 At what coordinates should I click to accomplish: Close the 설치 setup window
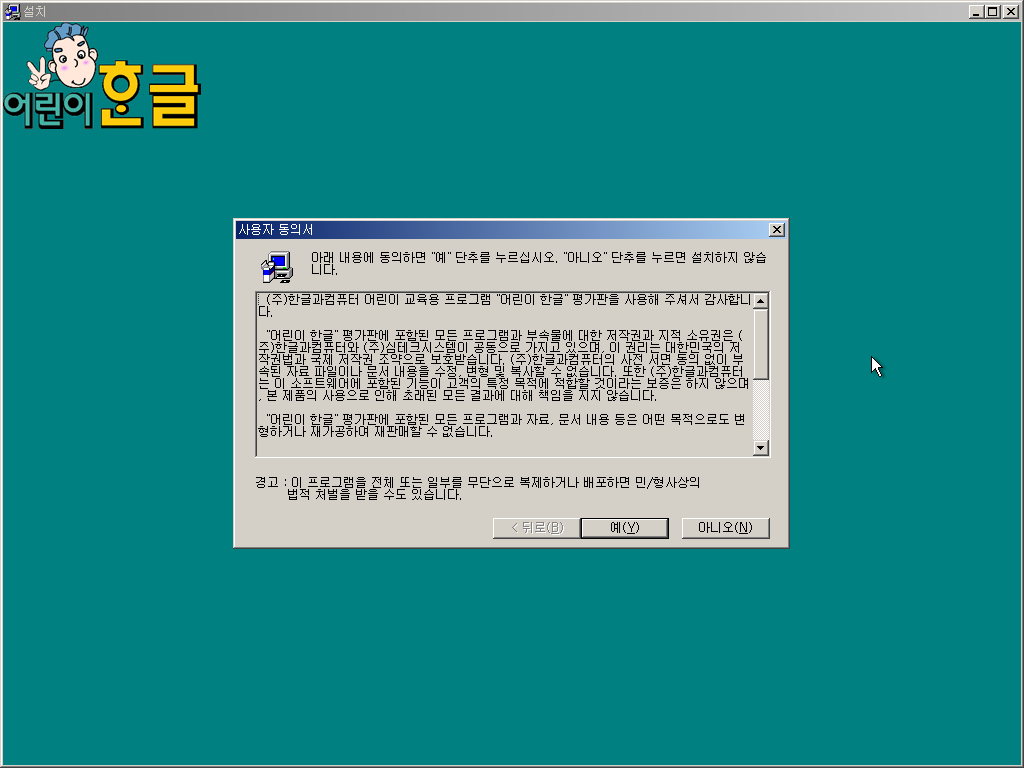(x=1010, y=12)
